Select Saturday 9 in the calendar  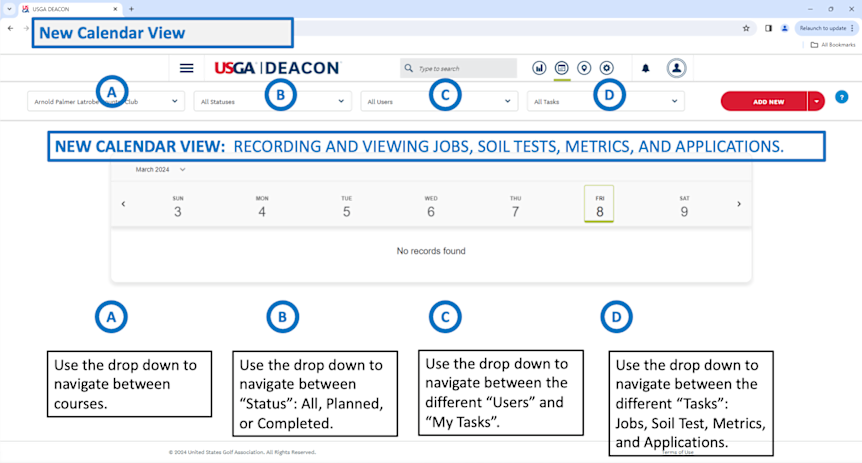[684, 207]
